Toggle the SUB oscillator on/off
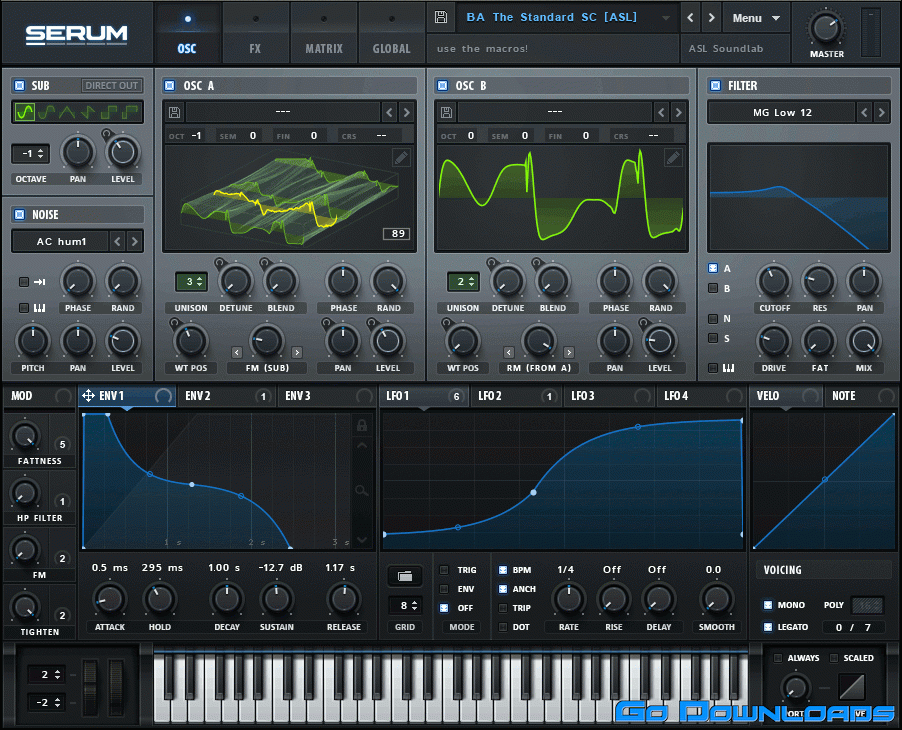902x730 pixels. tap(19, 86)
